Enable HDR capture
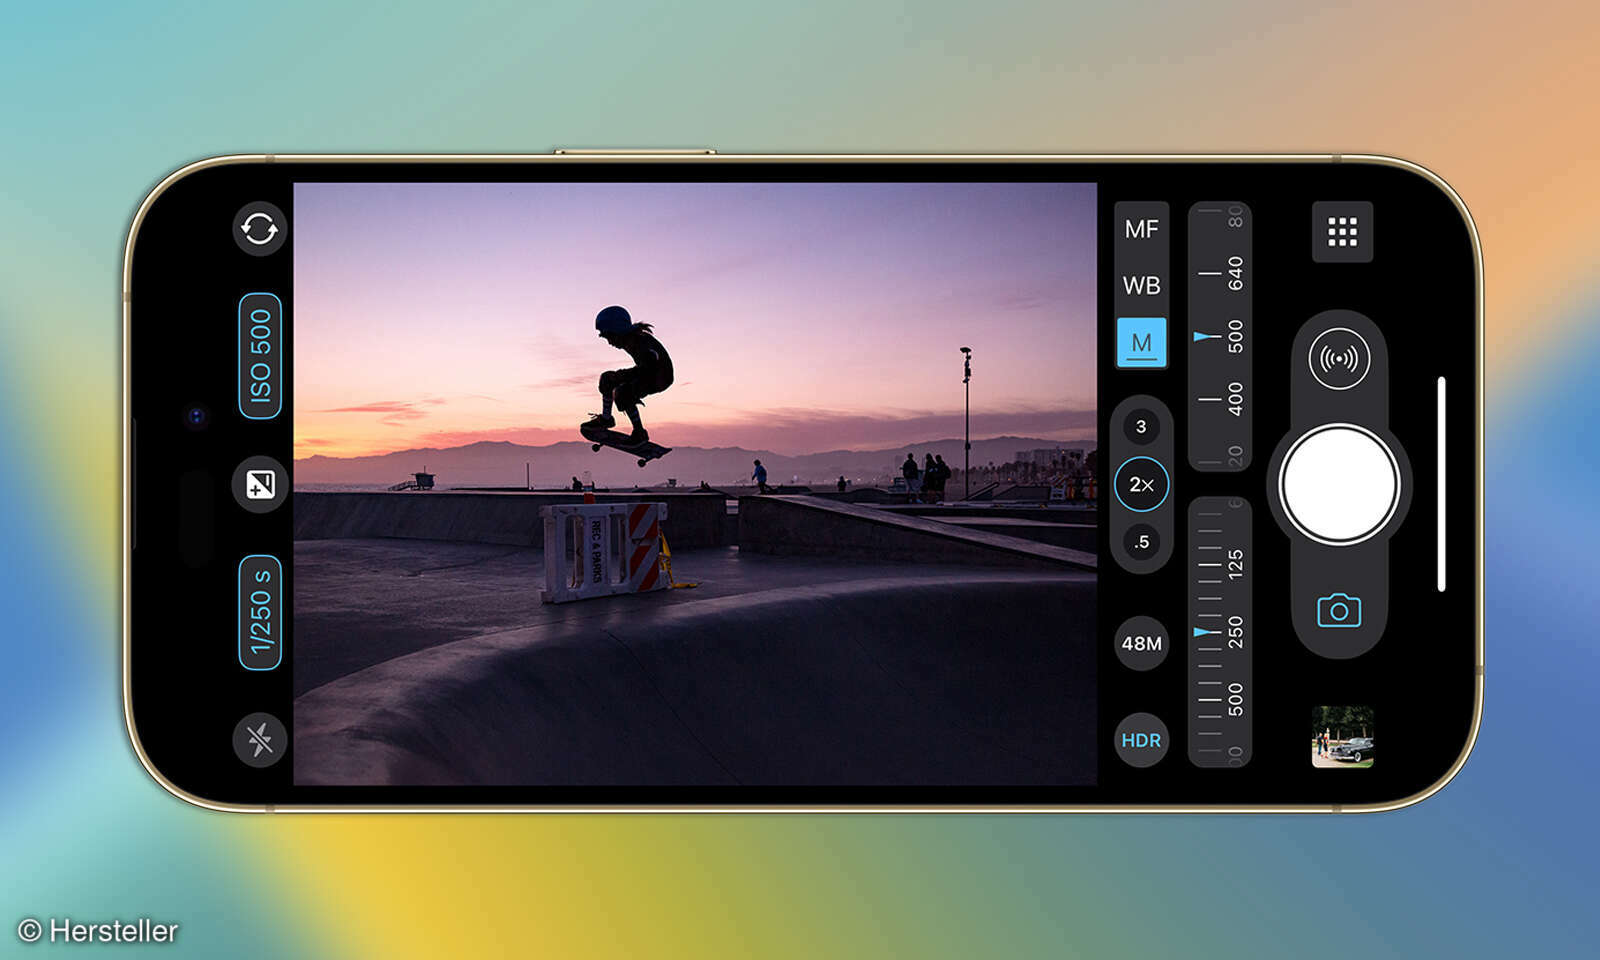The image size is (1600, 960). click(x=1140, y=741)
